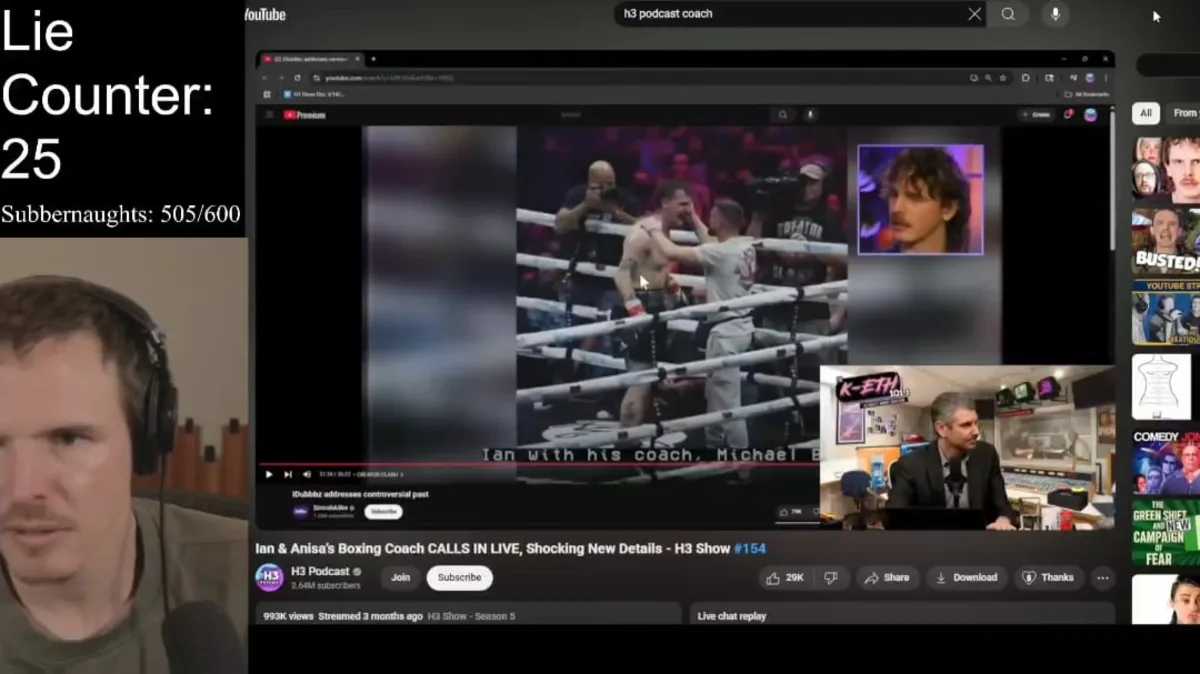The image size is (1200, 674).
Task: Open the first recommended thumbnail under the All chip
Action: (x=1166, y=169)
